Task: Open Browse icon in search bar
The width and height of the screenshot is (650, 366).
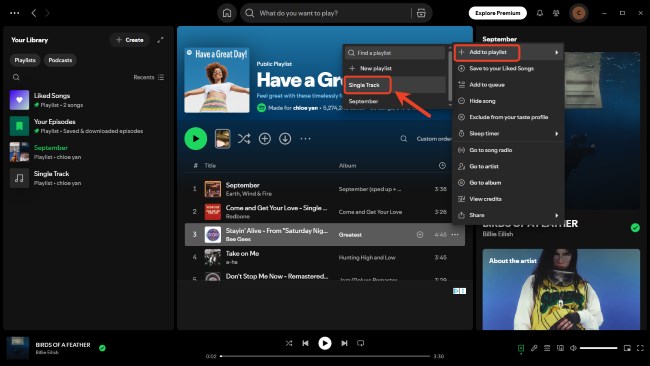Action: 421,13
